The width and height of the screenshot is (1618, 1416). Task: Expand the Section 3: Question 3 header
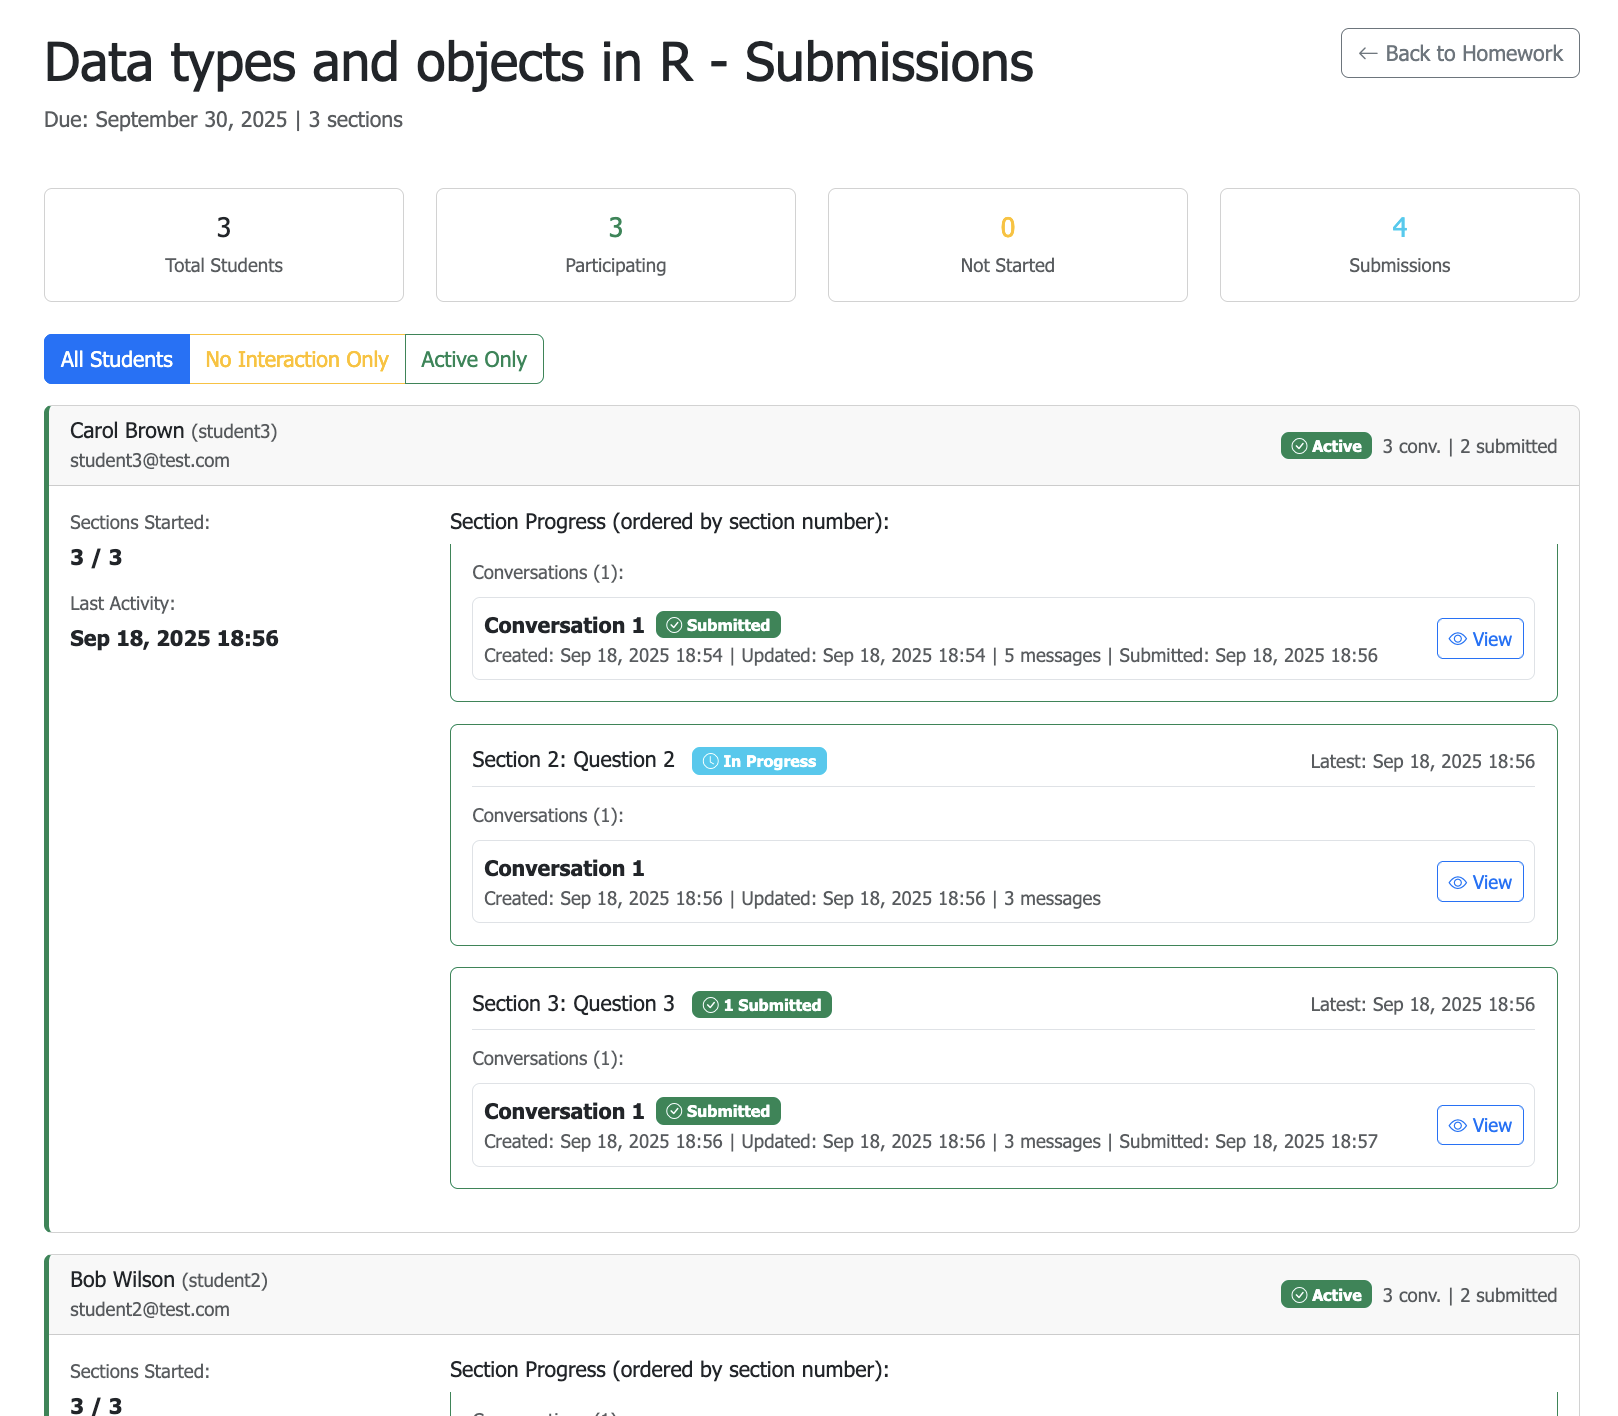[x=573, y=1005]
